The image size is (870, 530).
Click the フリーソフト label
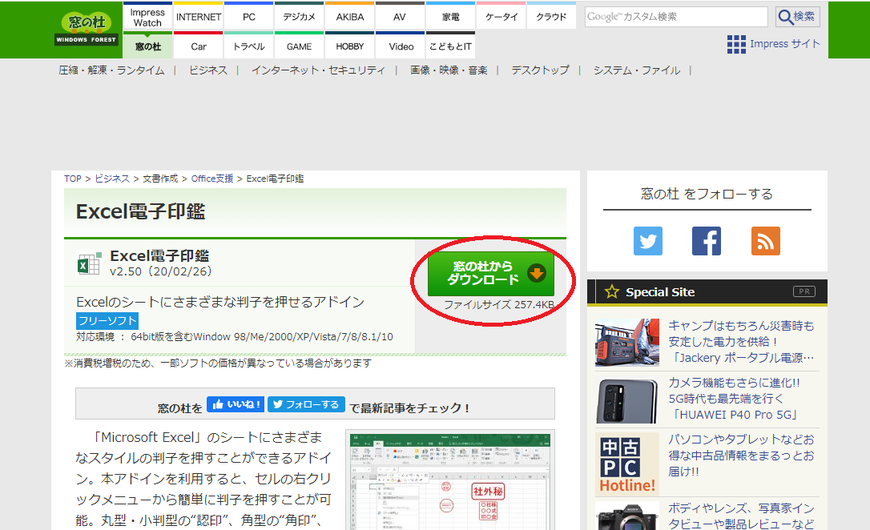(x=107, y=321)
